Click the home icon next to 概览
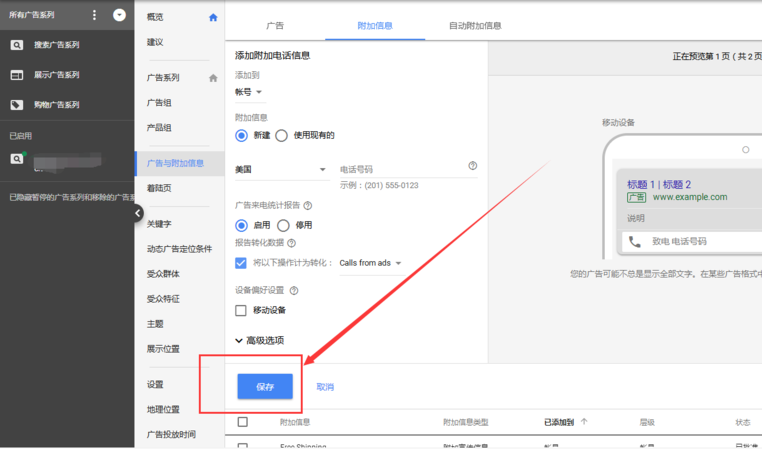The image size is (762, 449). (212, 17)
